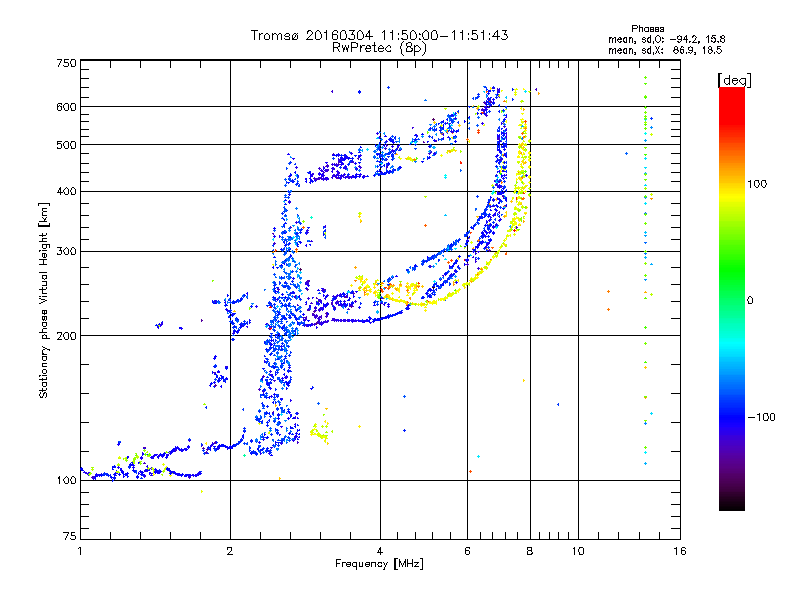
Task: Click the 'Frequency [MHz]' axis label
Action: pos(379,564)
